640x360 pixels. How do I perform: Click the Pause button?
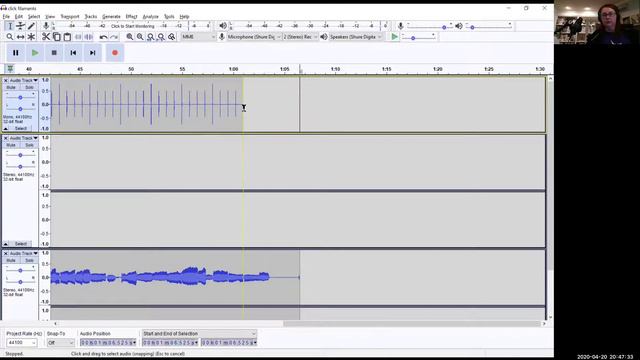click(16, 53)
